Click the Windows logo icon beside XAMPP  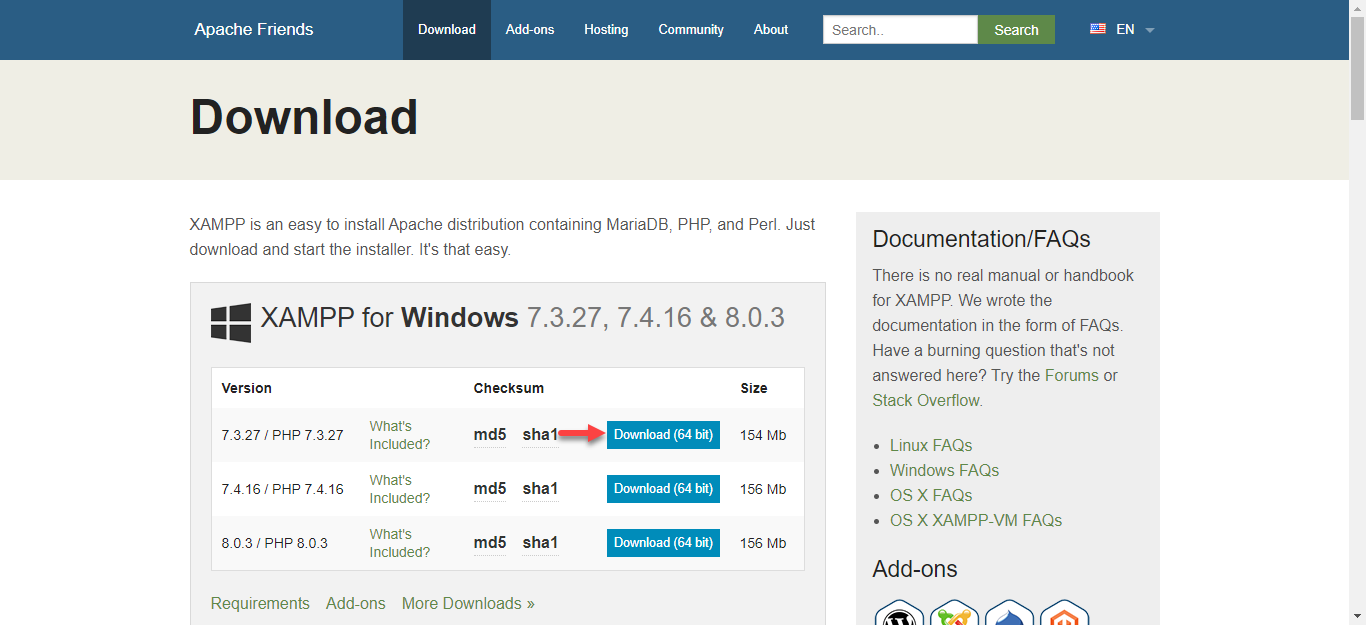[231, 323]
